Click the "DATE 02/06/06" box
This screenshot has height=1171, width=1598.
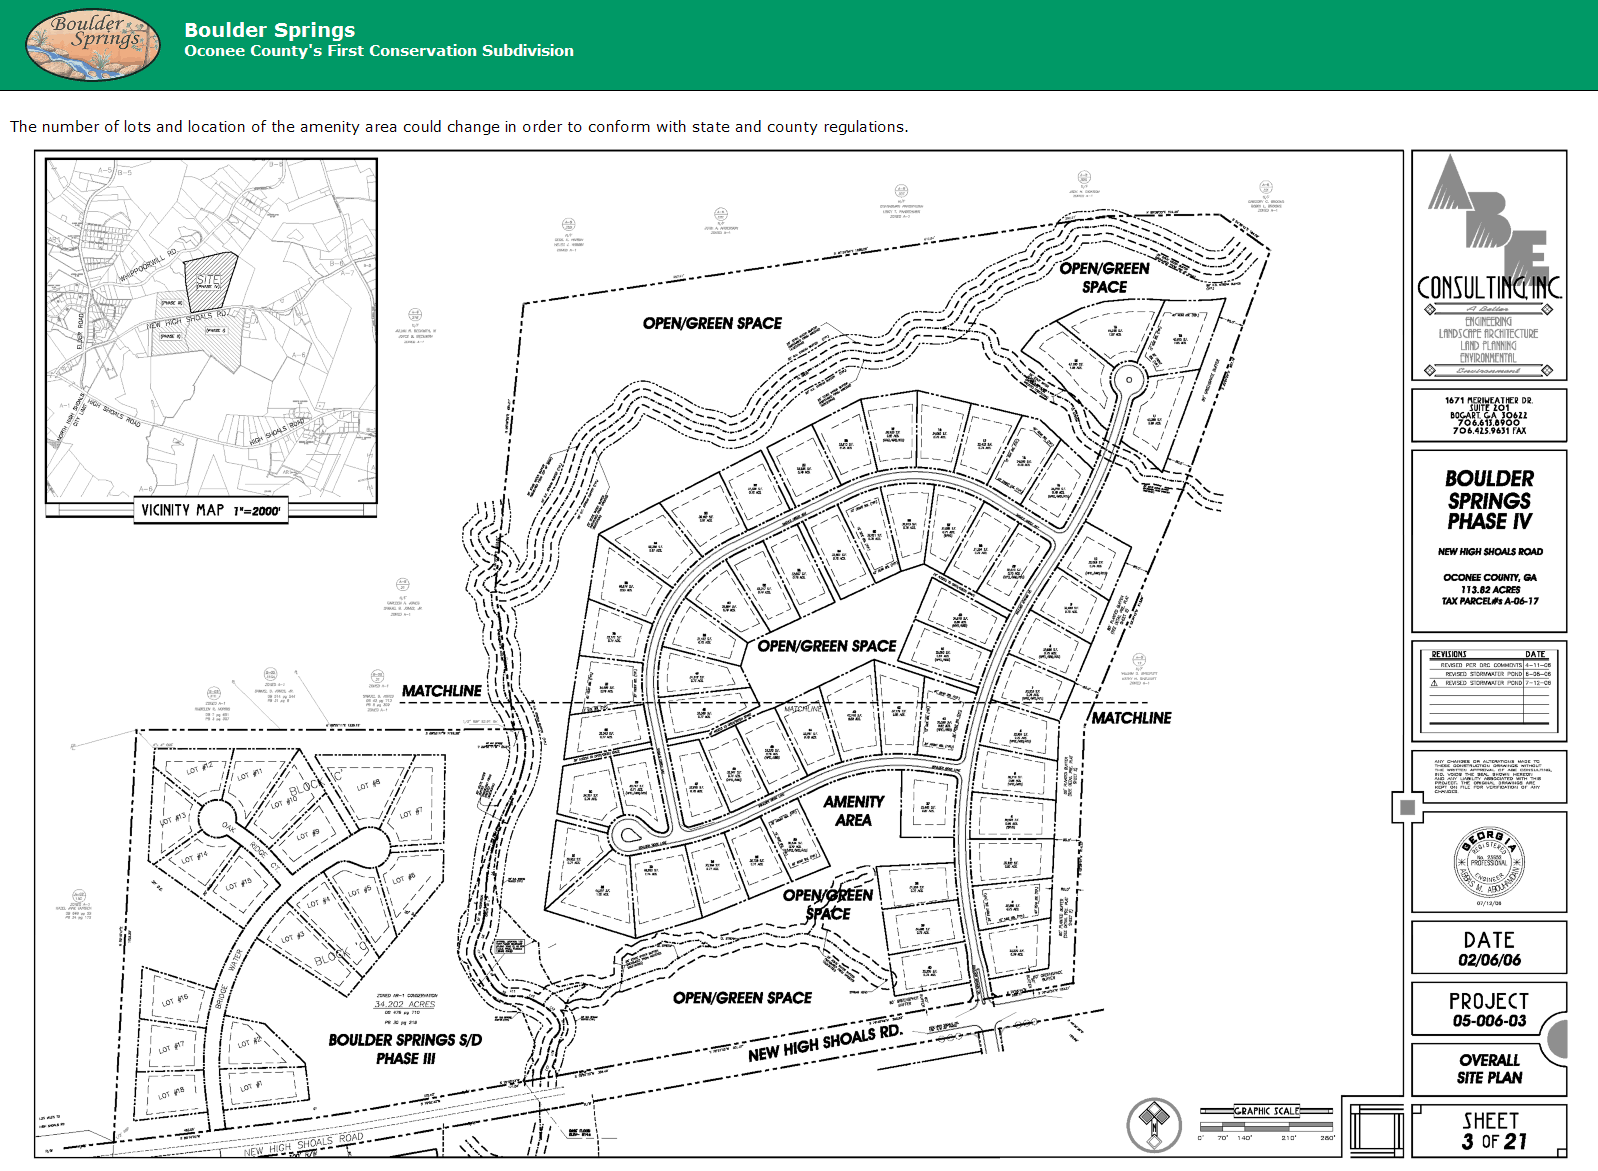(x=1489, y=948)
